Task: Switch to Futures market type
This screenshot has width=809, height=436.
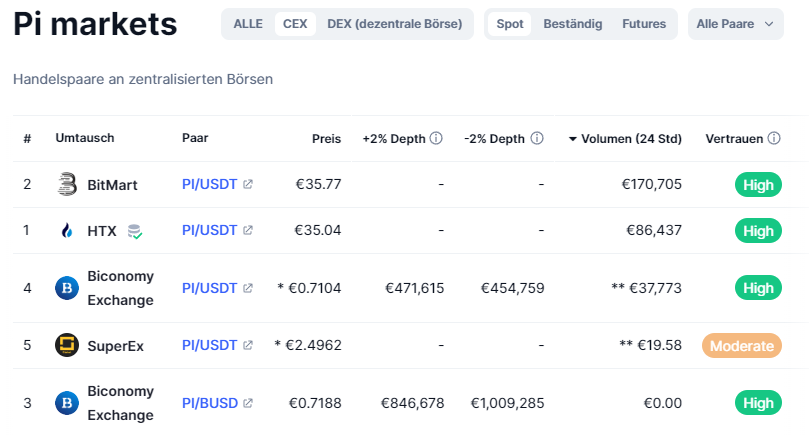Action: (644, 24)
